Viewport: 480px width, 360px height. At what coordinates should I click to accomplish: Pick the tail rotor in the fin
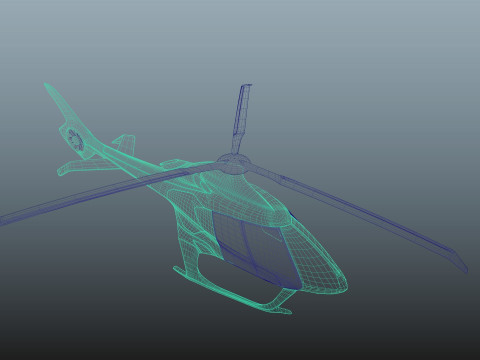click(x=75, y=139)
